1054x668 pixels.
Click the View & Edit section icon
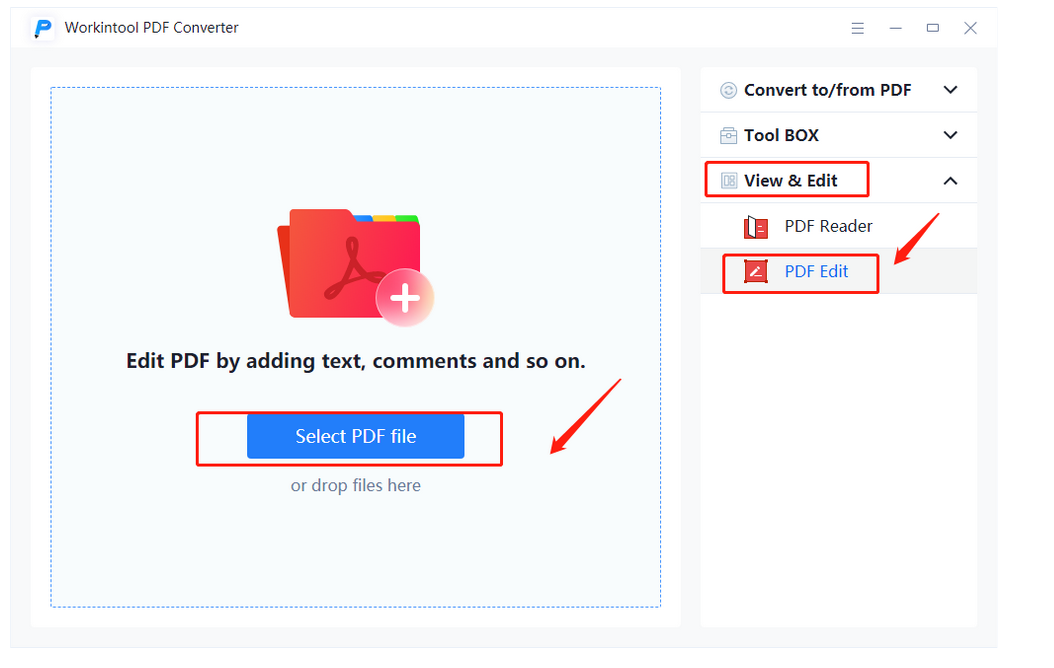(728, 181)
